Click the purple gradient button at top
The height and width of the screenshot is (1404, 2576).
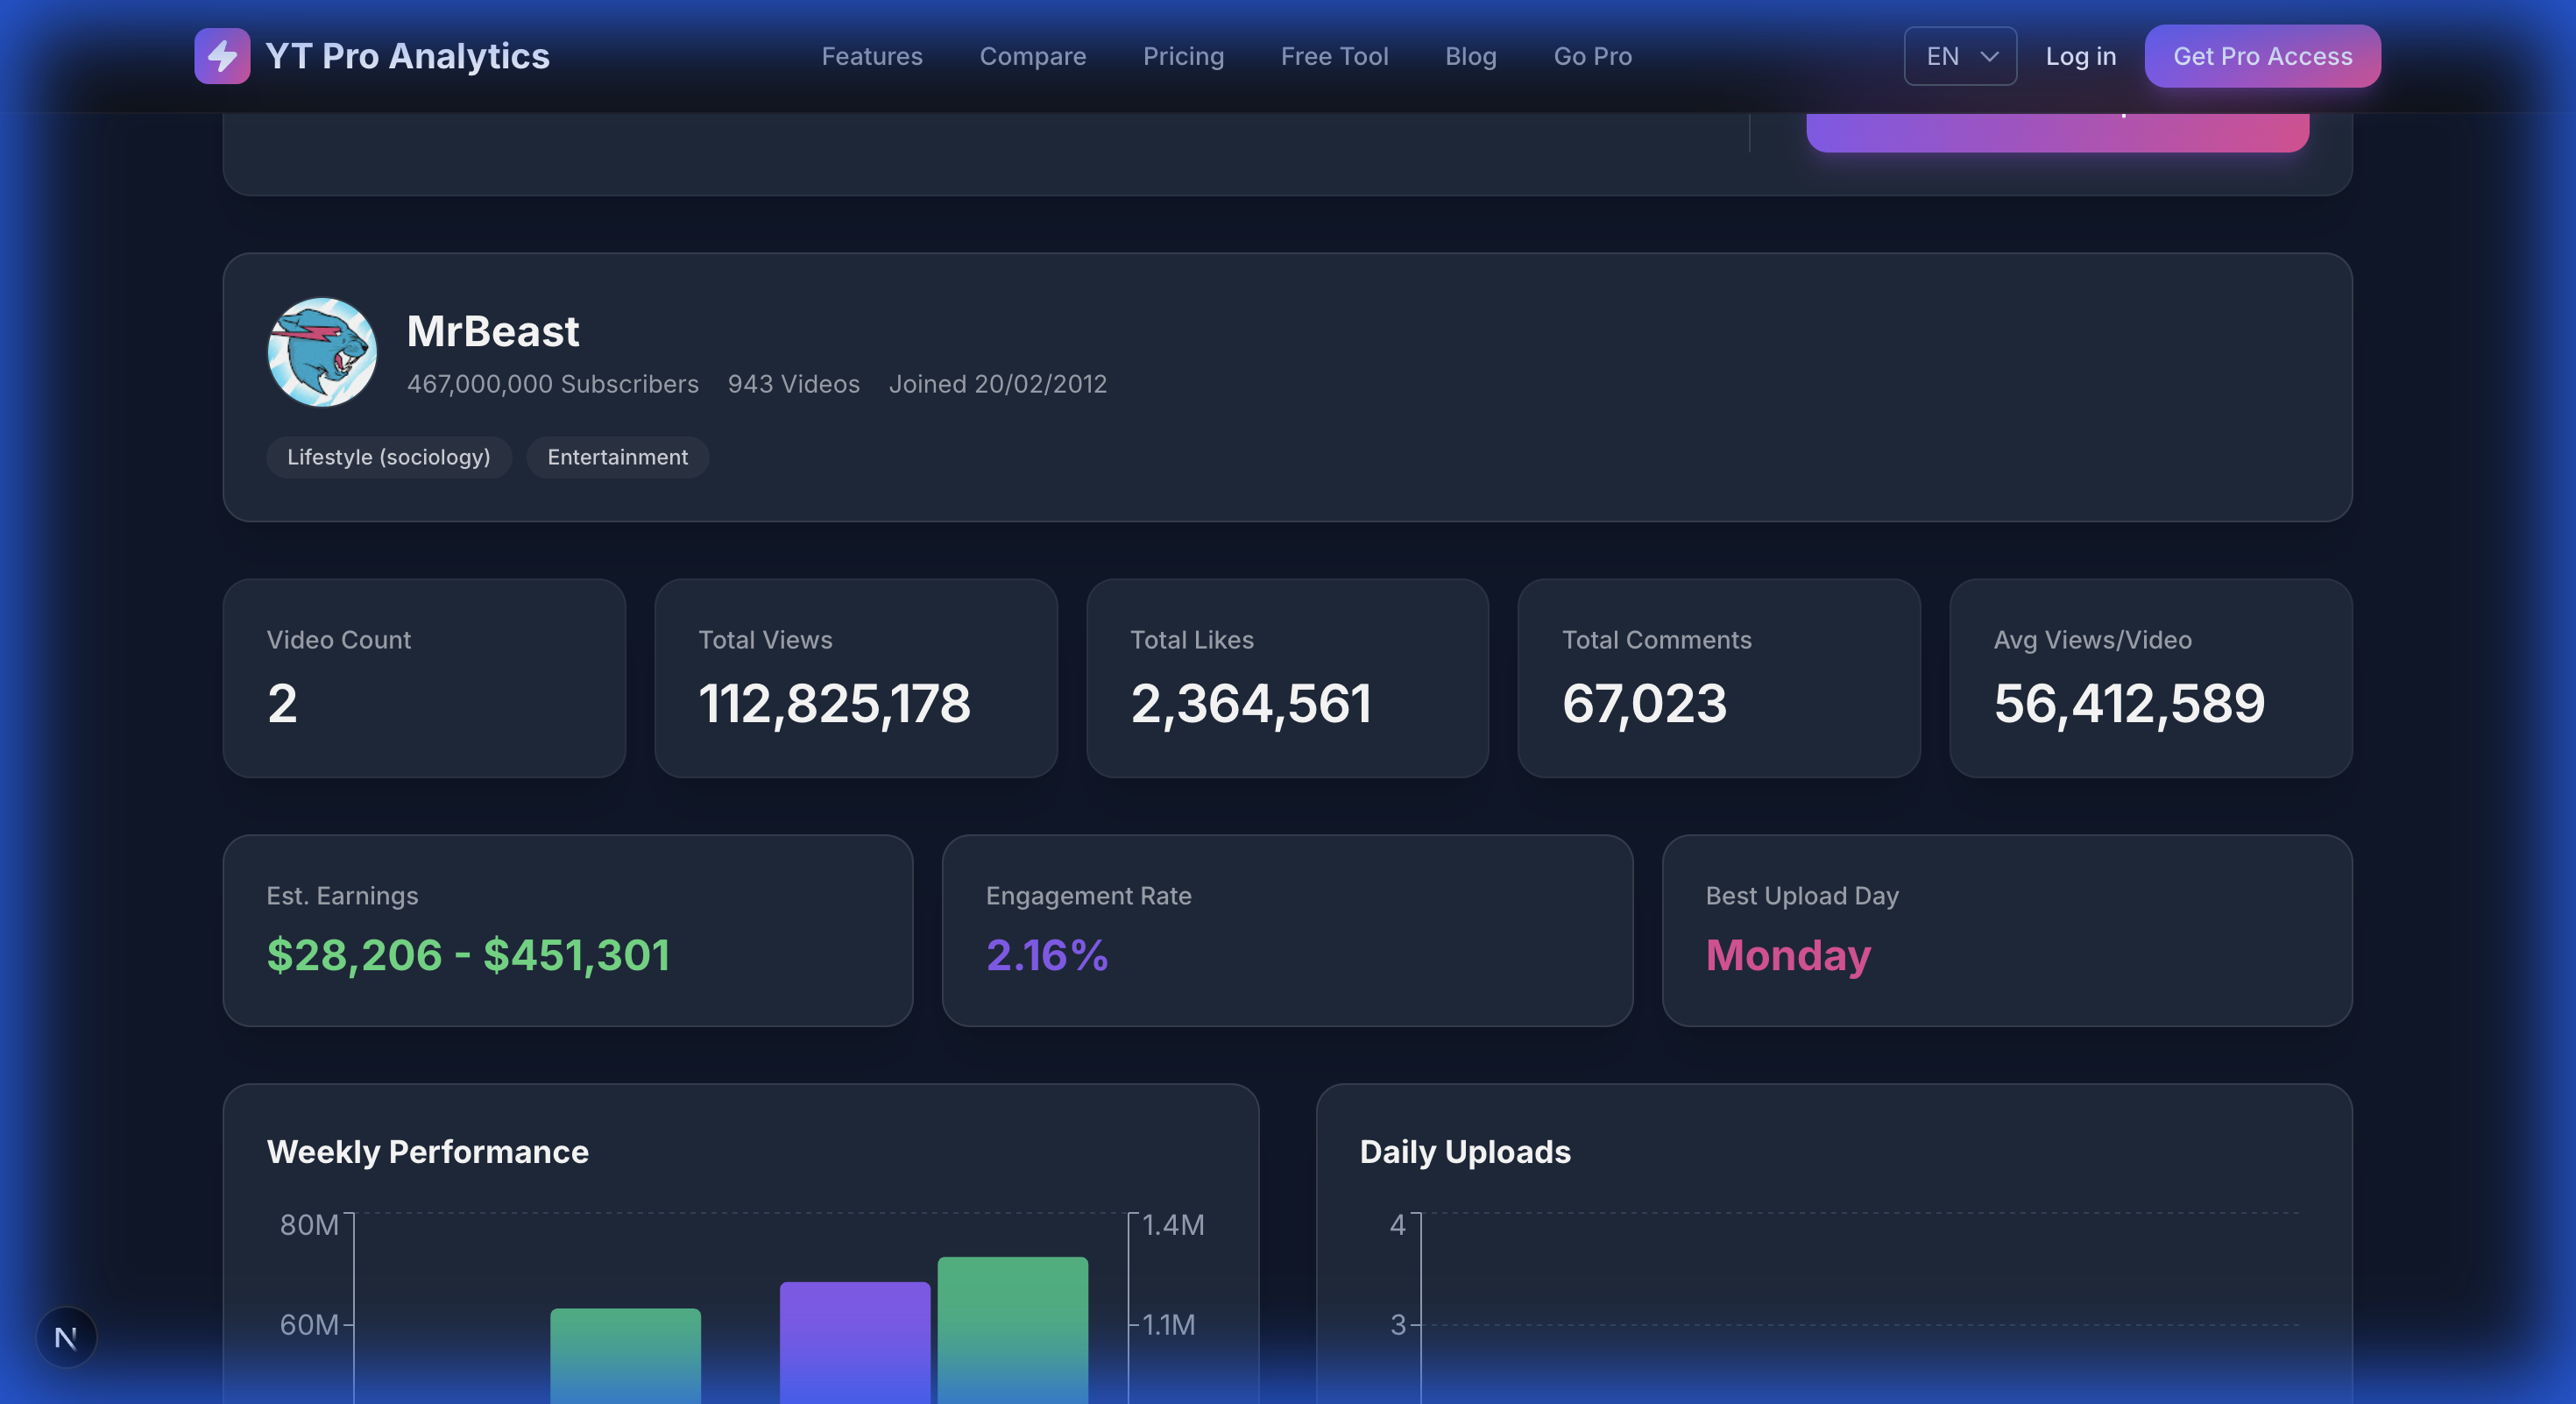2056,132
